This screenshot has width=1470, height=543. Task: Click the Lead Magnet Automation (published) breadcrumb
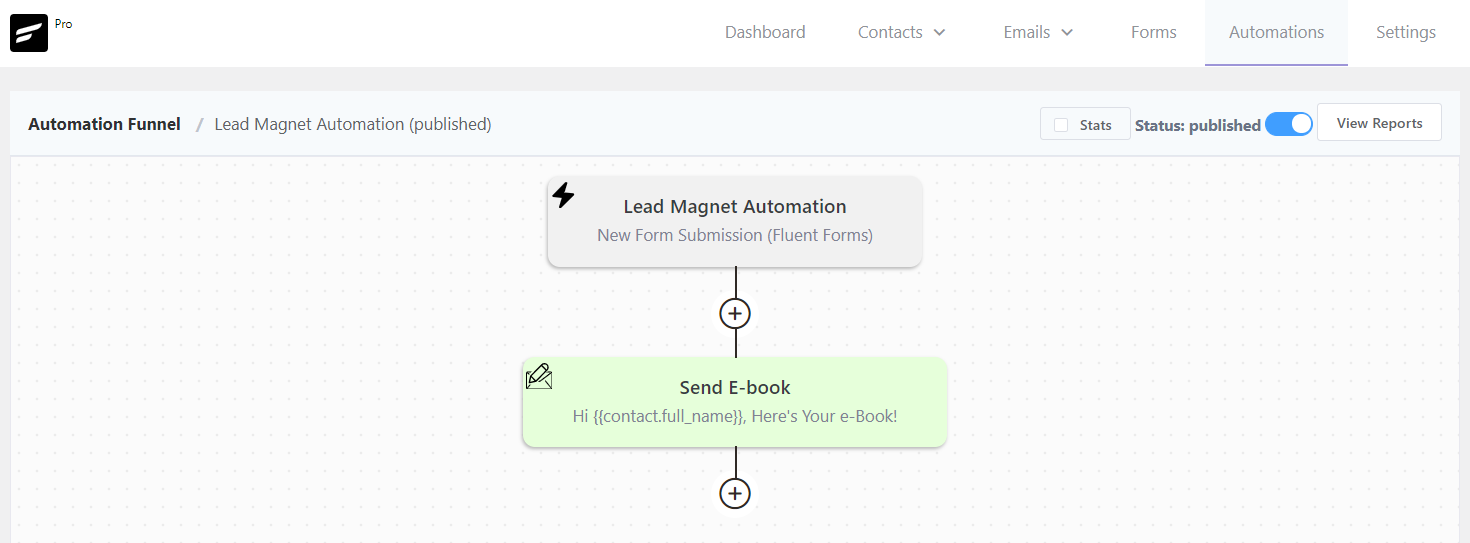click(353, 124)
